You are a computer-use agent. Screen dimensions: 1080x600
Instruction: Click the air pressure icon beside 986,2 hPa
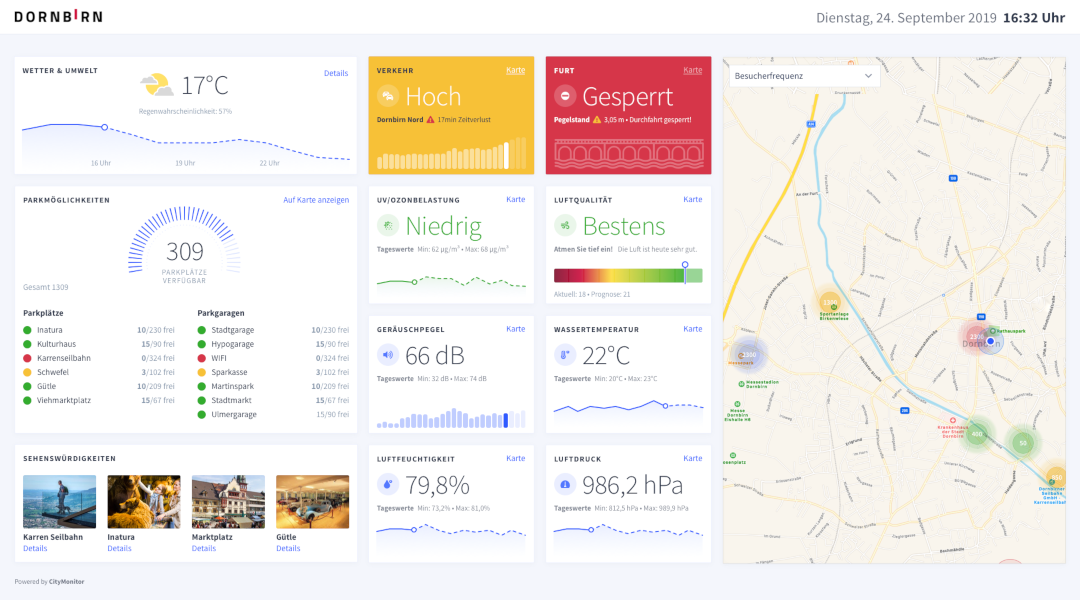(565, 485)
